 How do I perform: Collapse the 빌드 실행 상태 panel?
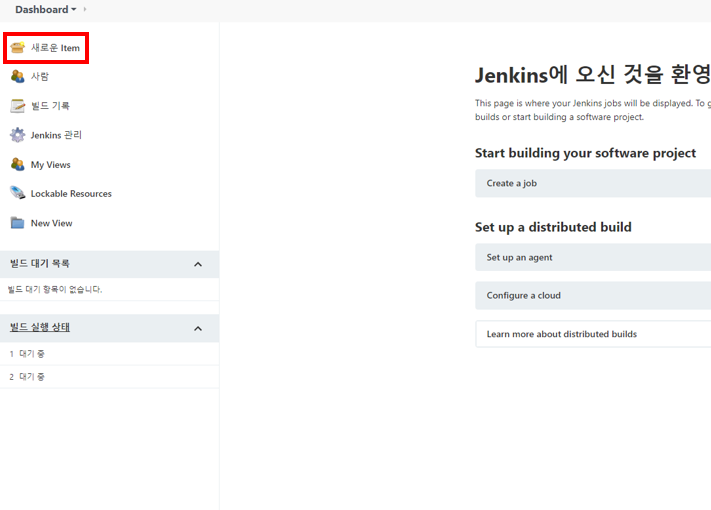tap(198, 329)
